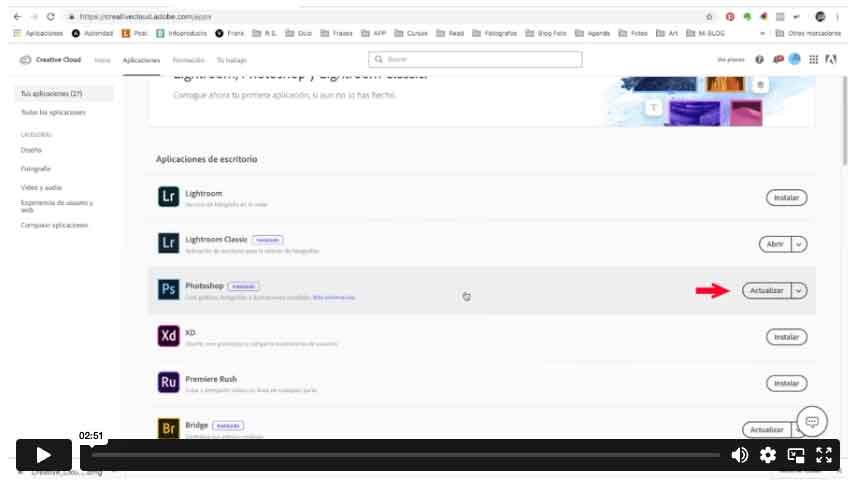Open the Formación tab
This screenshot has width=855, height=485.
click(188, 60)
